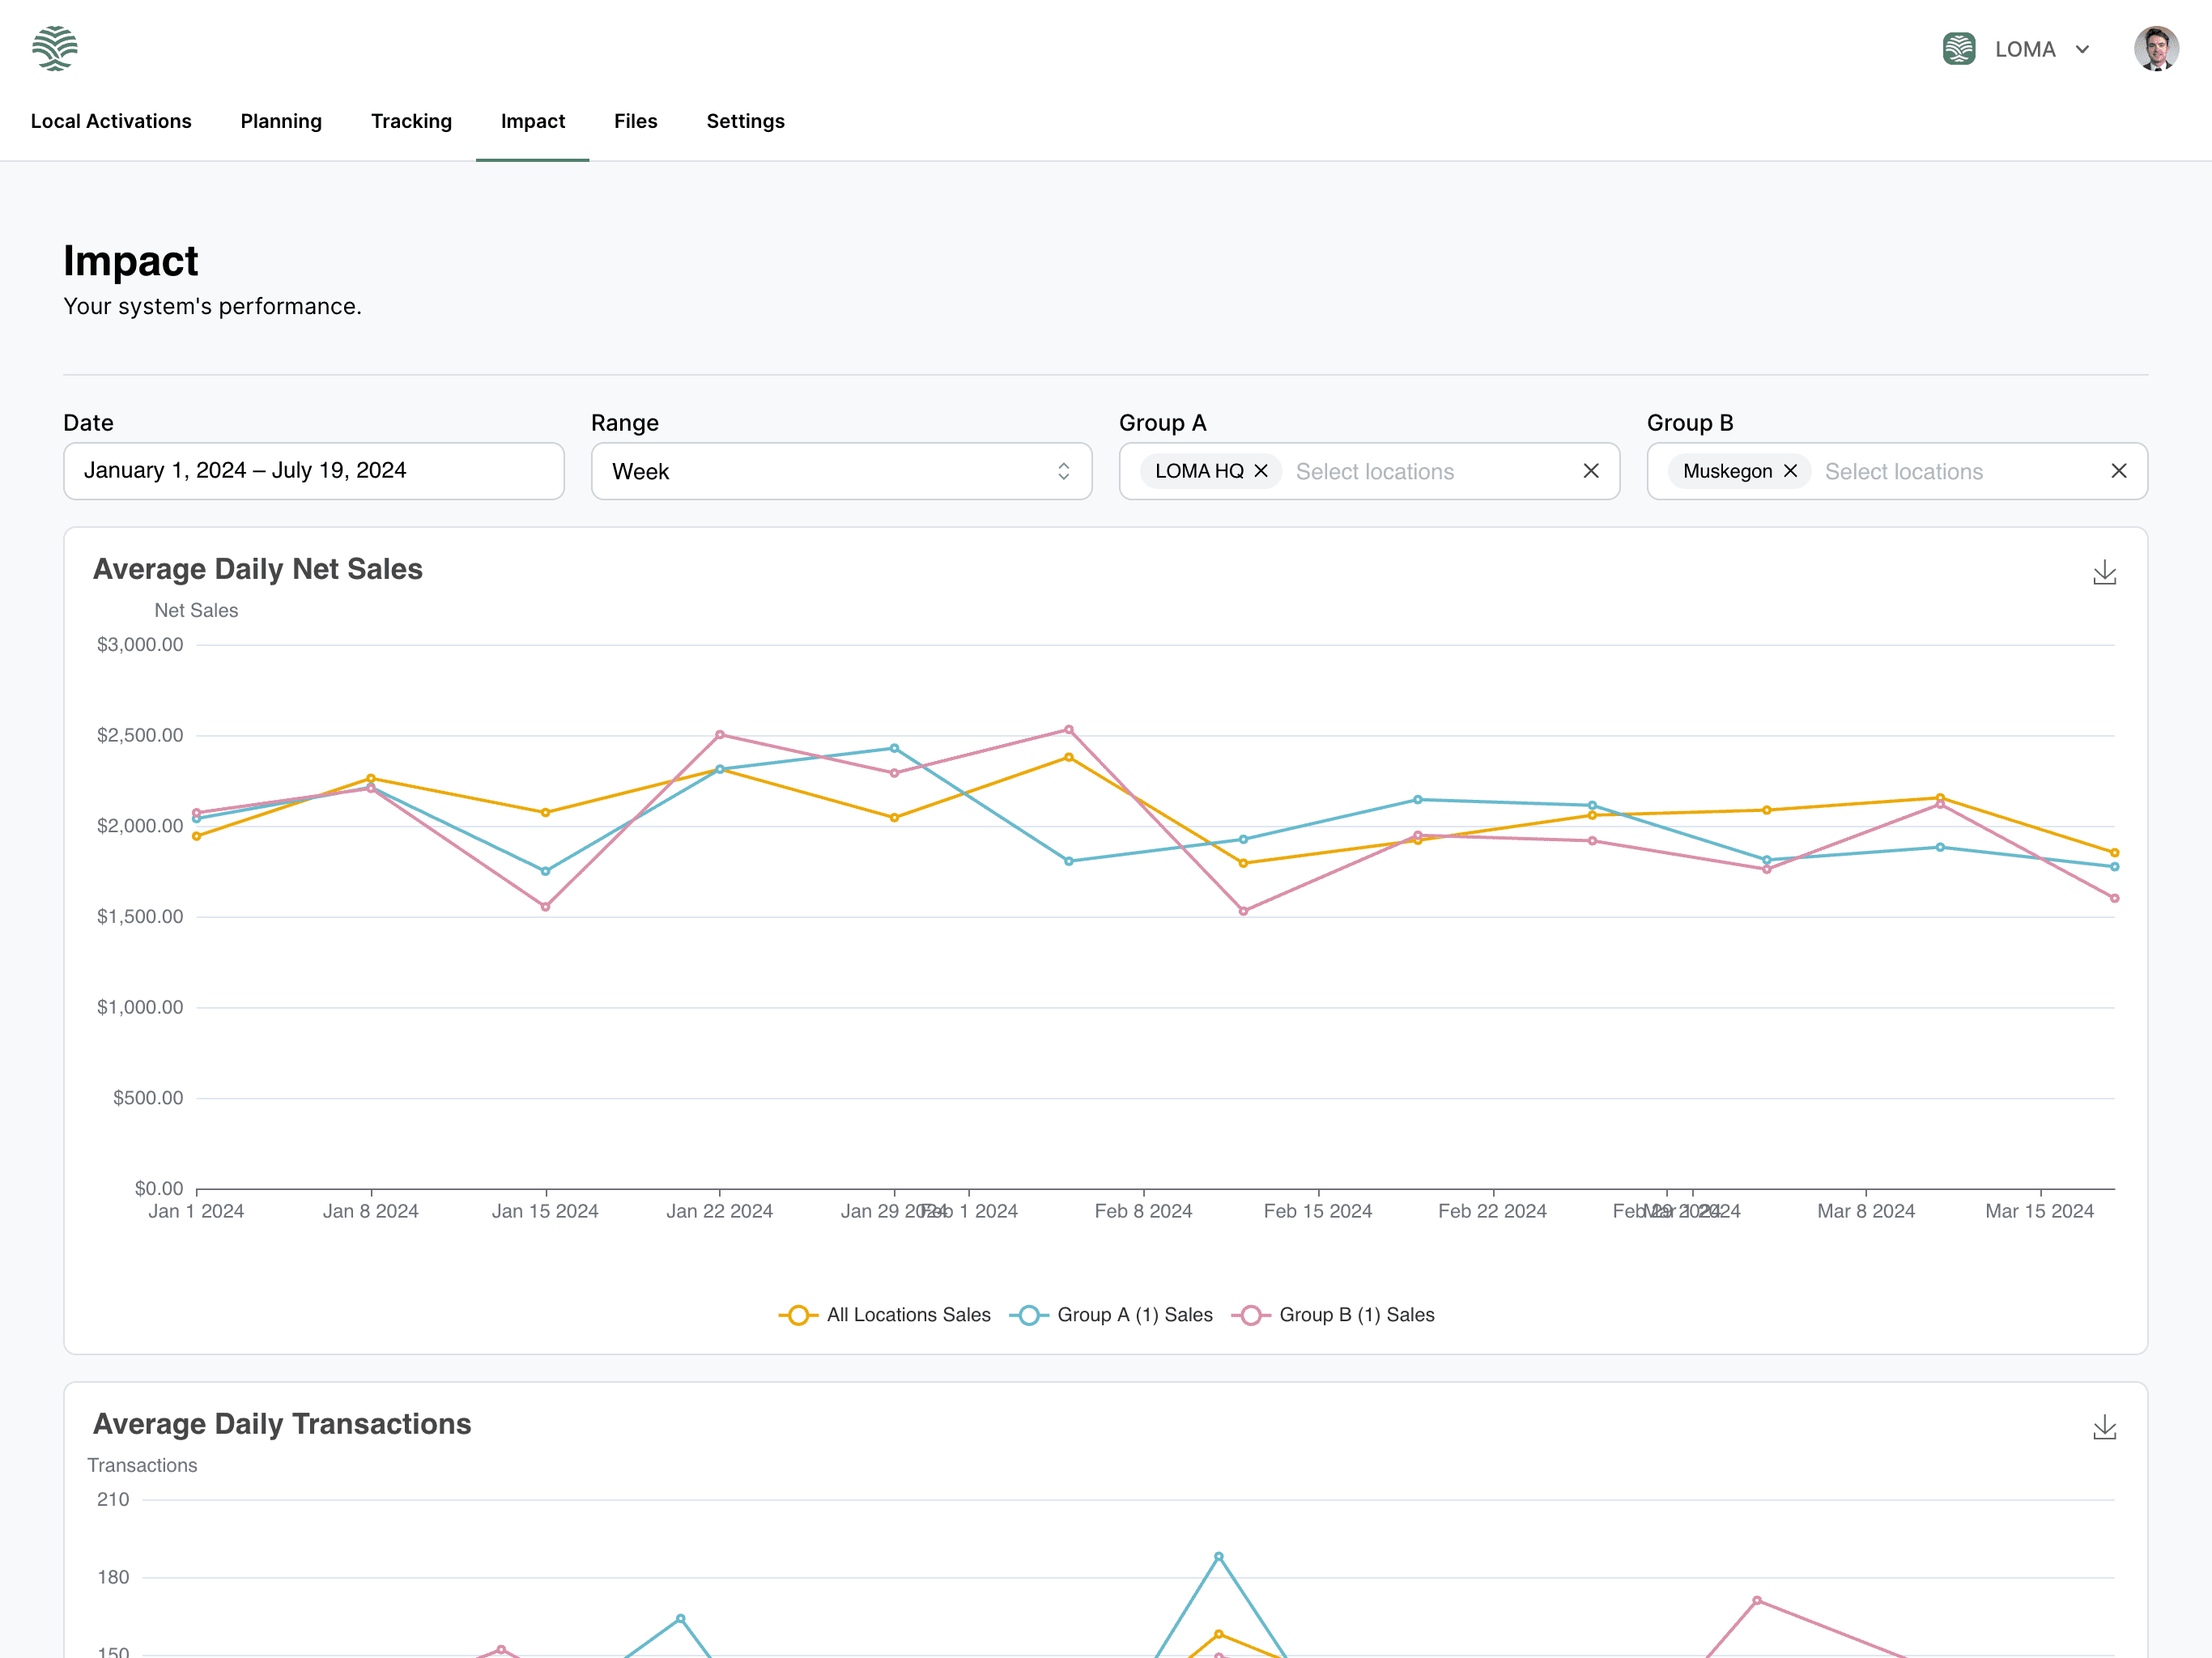Open the user profile avatar menu

tap(2155, 48)
